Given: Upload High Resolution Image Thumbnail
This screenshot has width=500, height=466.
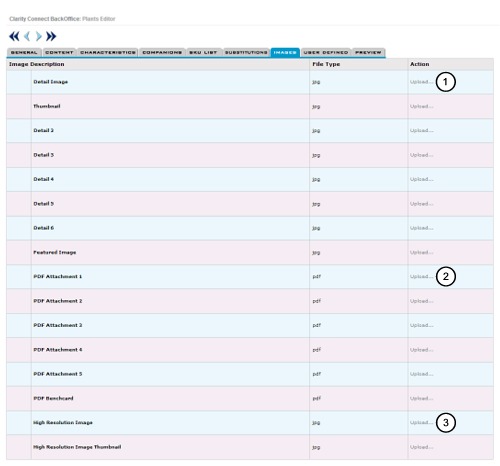Looking at the screenshot, I should 422,447.
